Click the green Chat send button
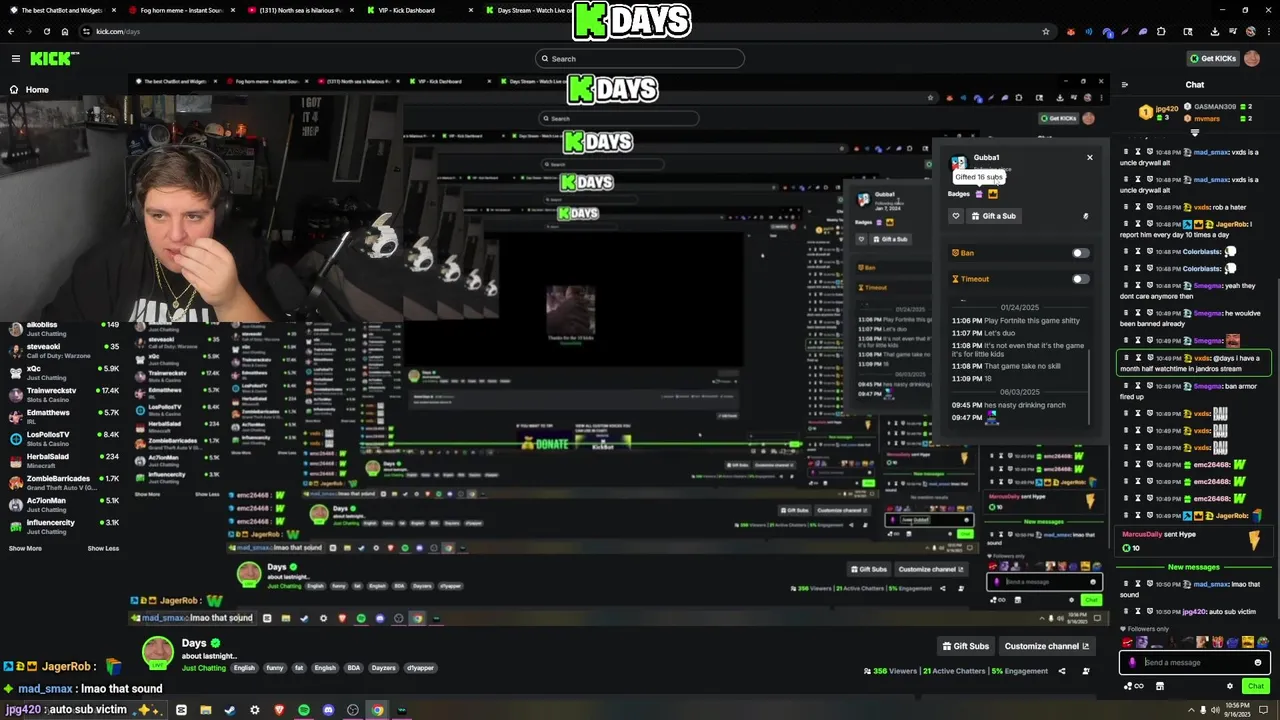The image size is (1280, 720). [x=1255, y=686]
